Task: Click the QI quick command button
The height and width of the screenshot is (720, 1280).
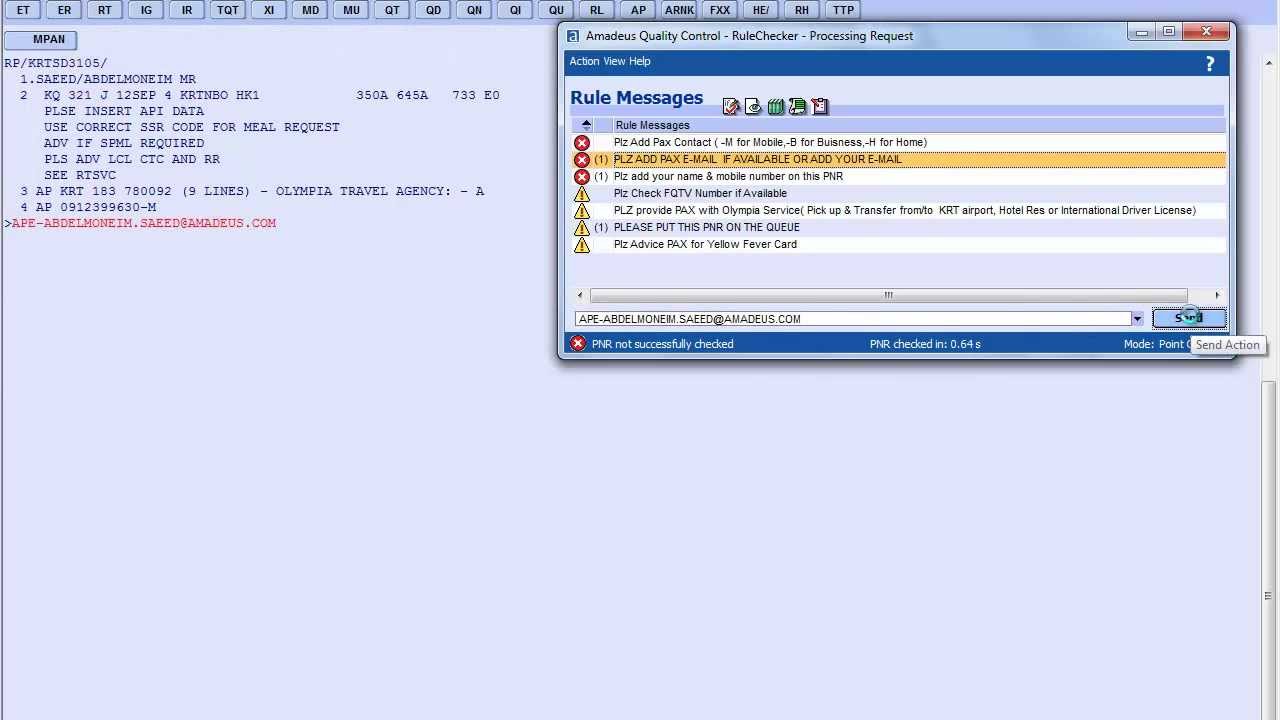Action: coord(515,10)
